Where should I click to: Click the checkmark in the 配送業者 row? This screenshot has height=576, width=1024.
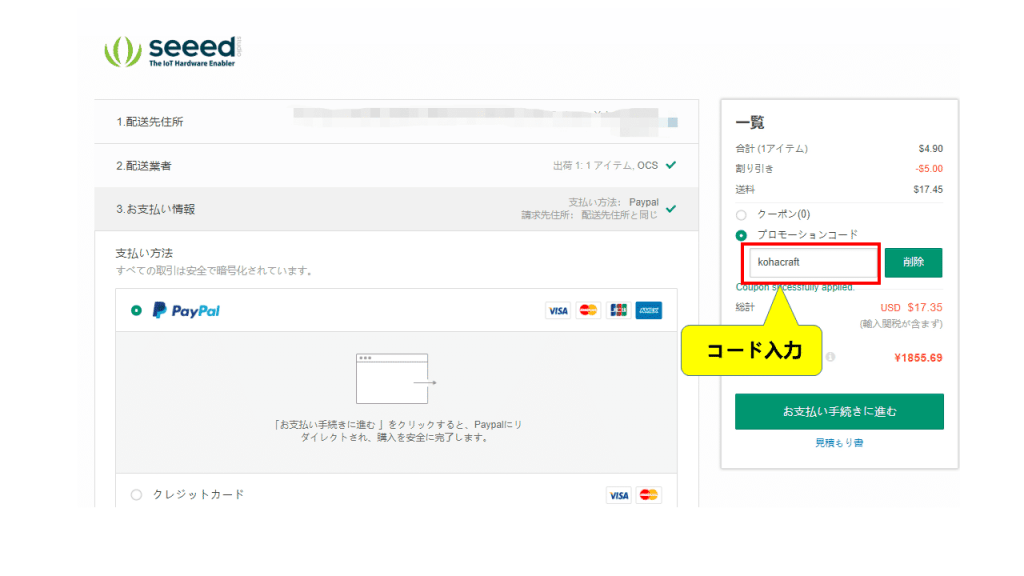click(671, 165)
